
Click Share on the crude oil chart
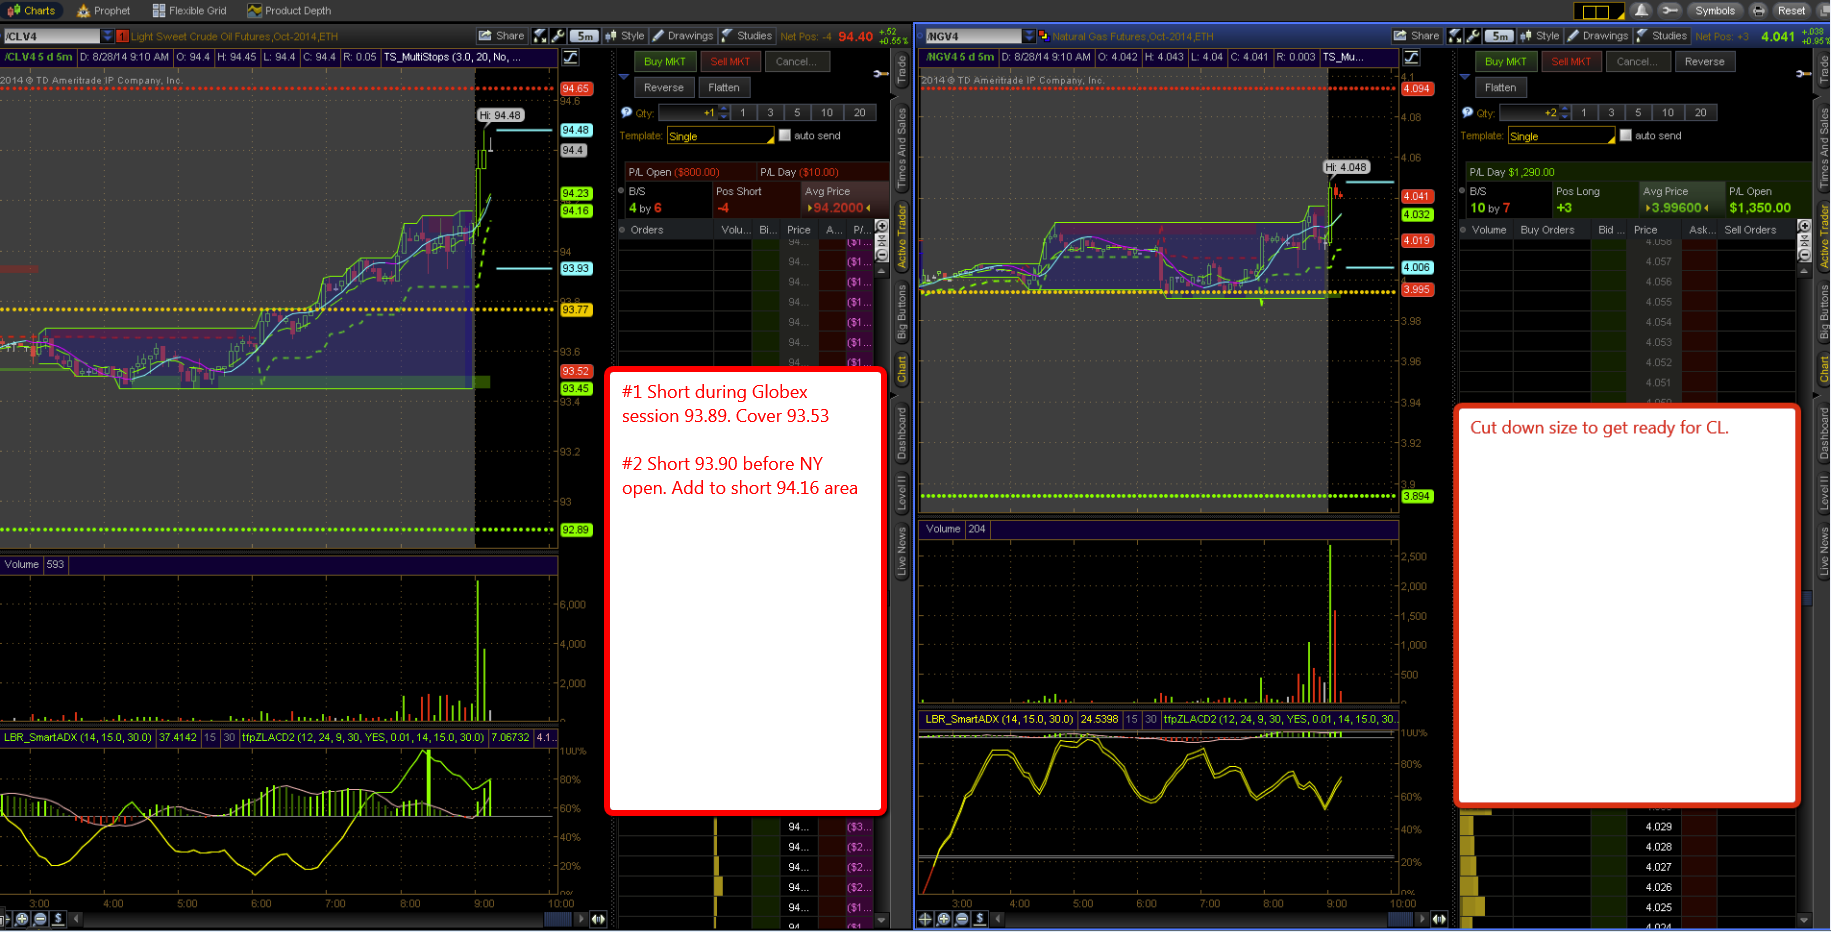coord(502,36)
